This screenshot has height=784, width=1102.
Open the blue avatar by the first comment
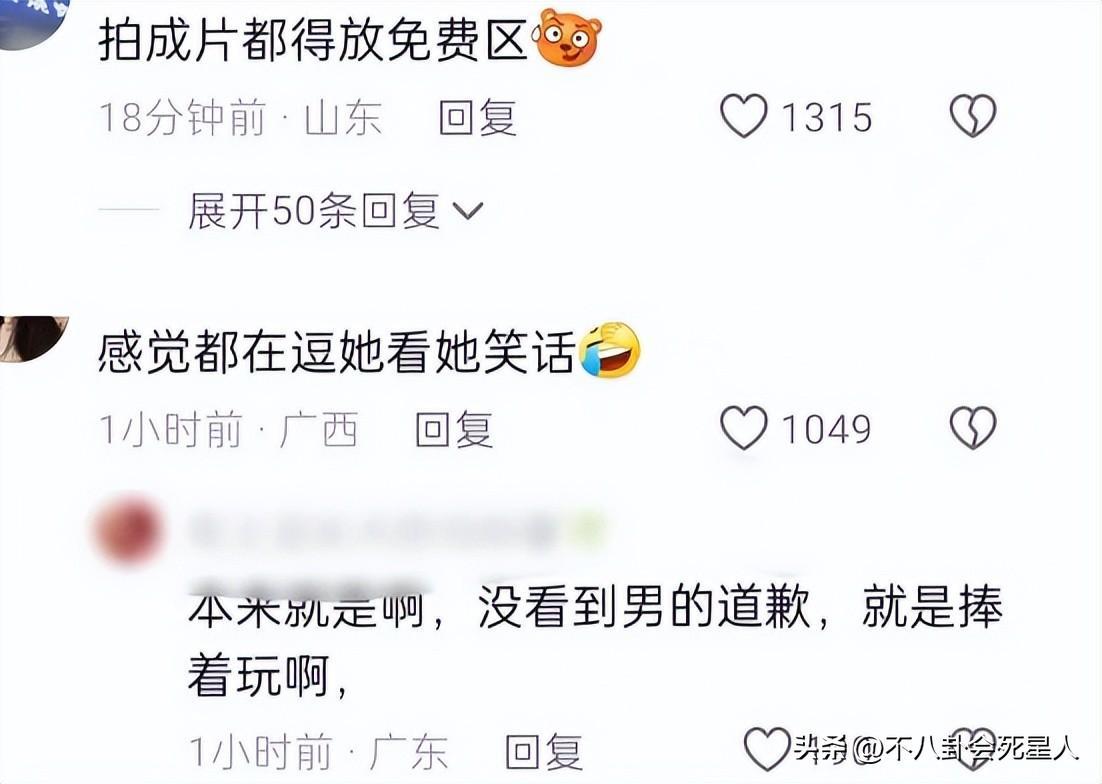(32, 22)
